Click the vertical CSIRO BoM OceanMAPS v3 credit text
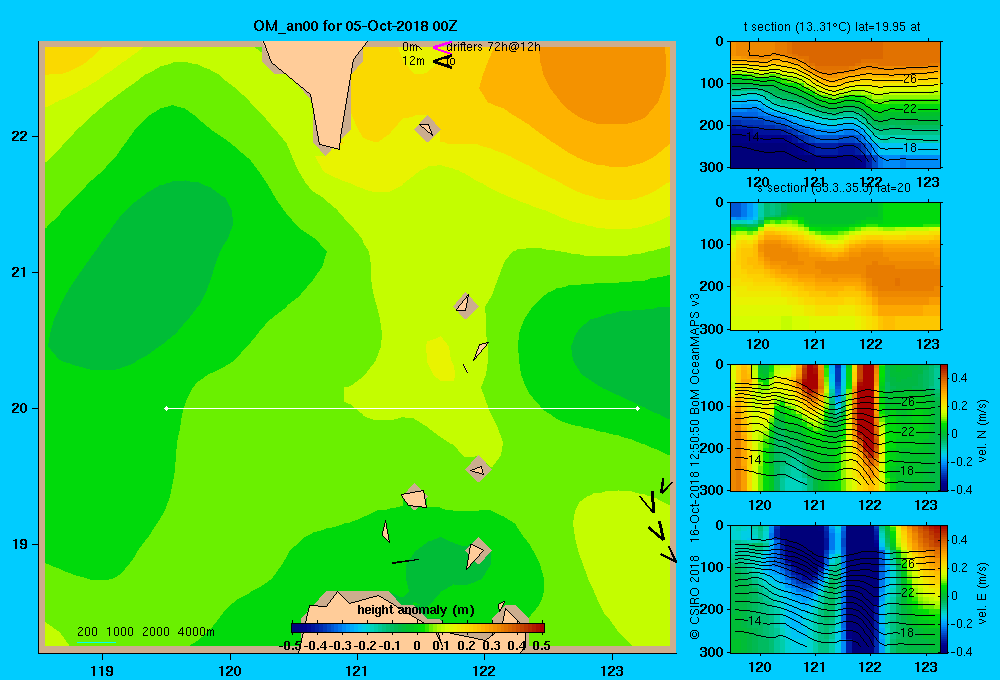 pos(695,466)
